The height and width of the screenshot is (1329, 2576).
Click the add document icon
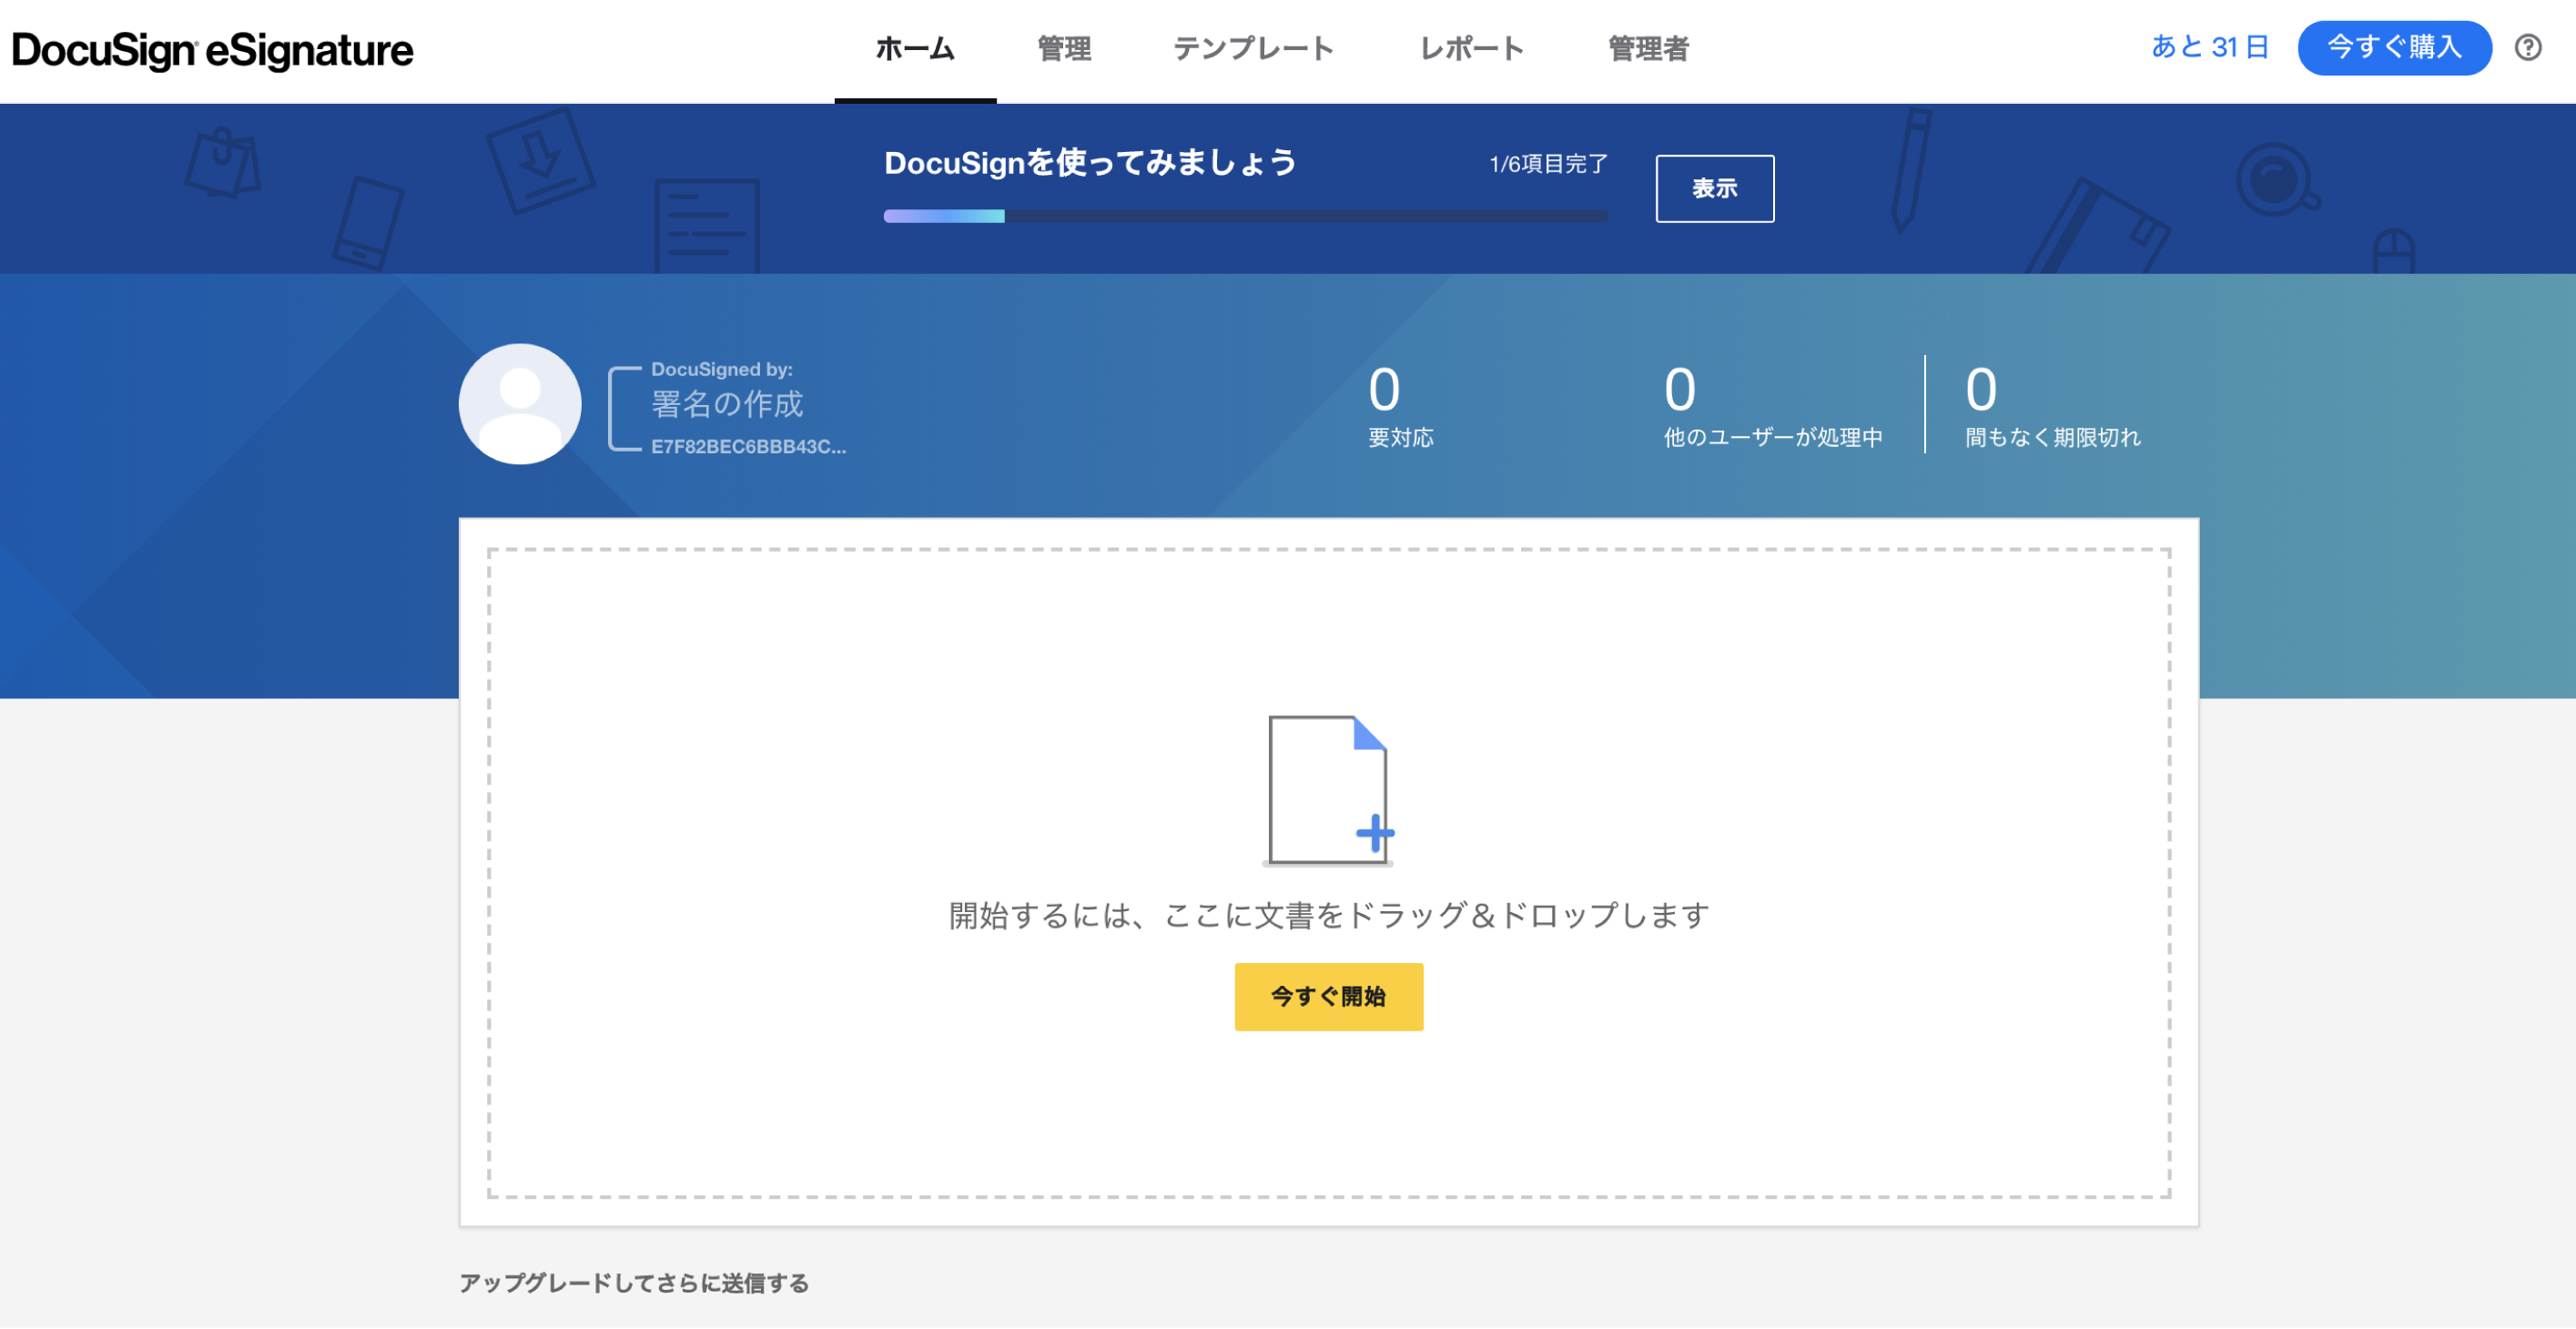[1329, 790]
